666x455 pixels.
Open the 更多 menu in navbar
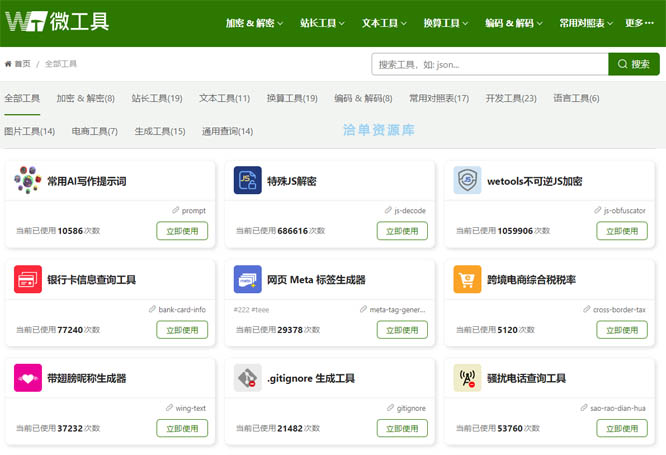coord(639,23)
